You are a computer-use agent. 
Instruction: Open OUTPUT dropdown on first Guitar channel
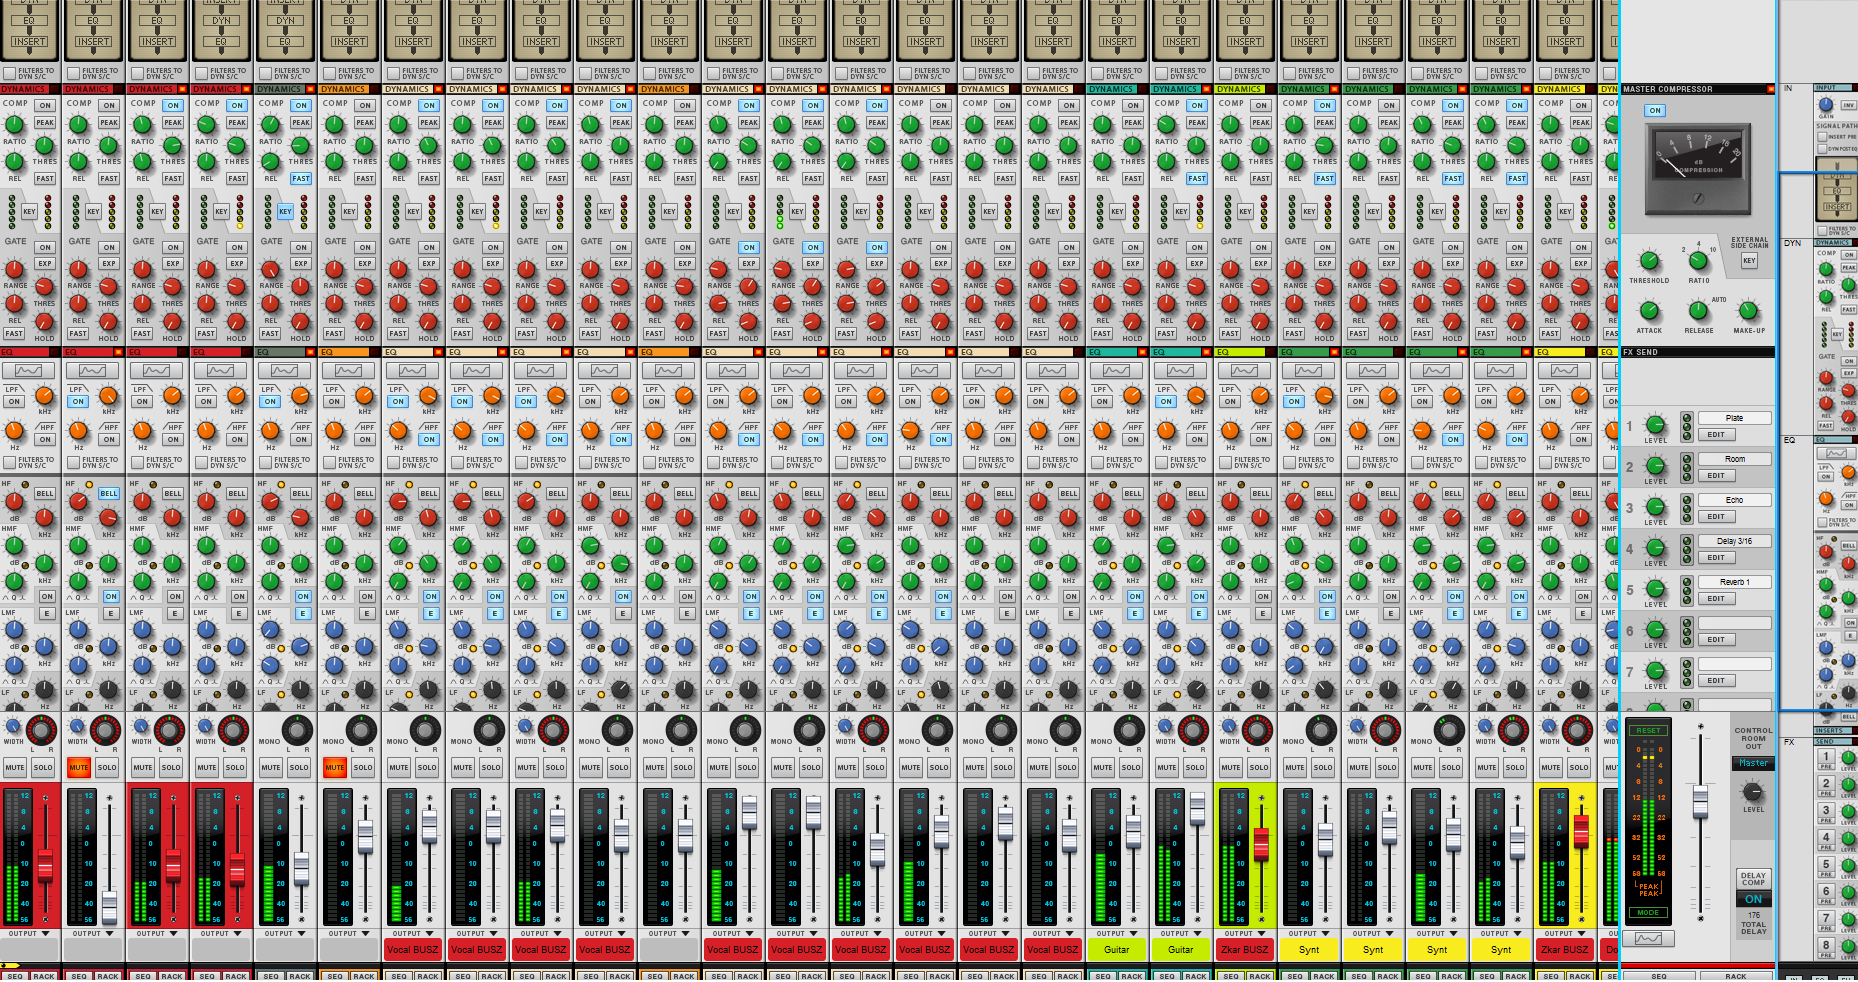(x=1118, y=934)
